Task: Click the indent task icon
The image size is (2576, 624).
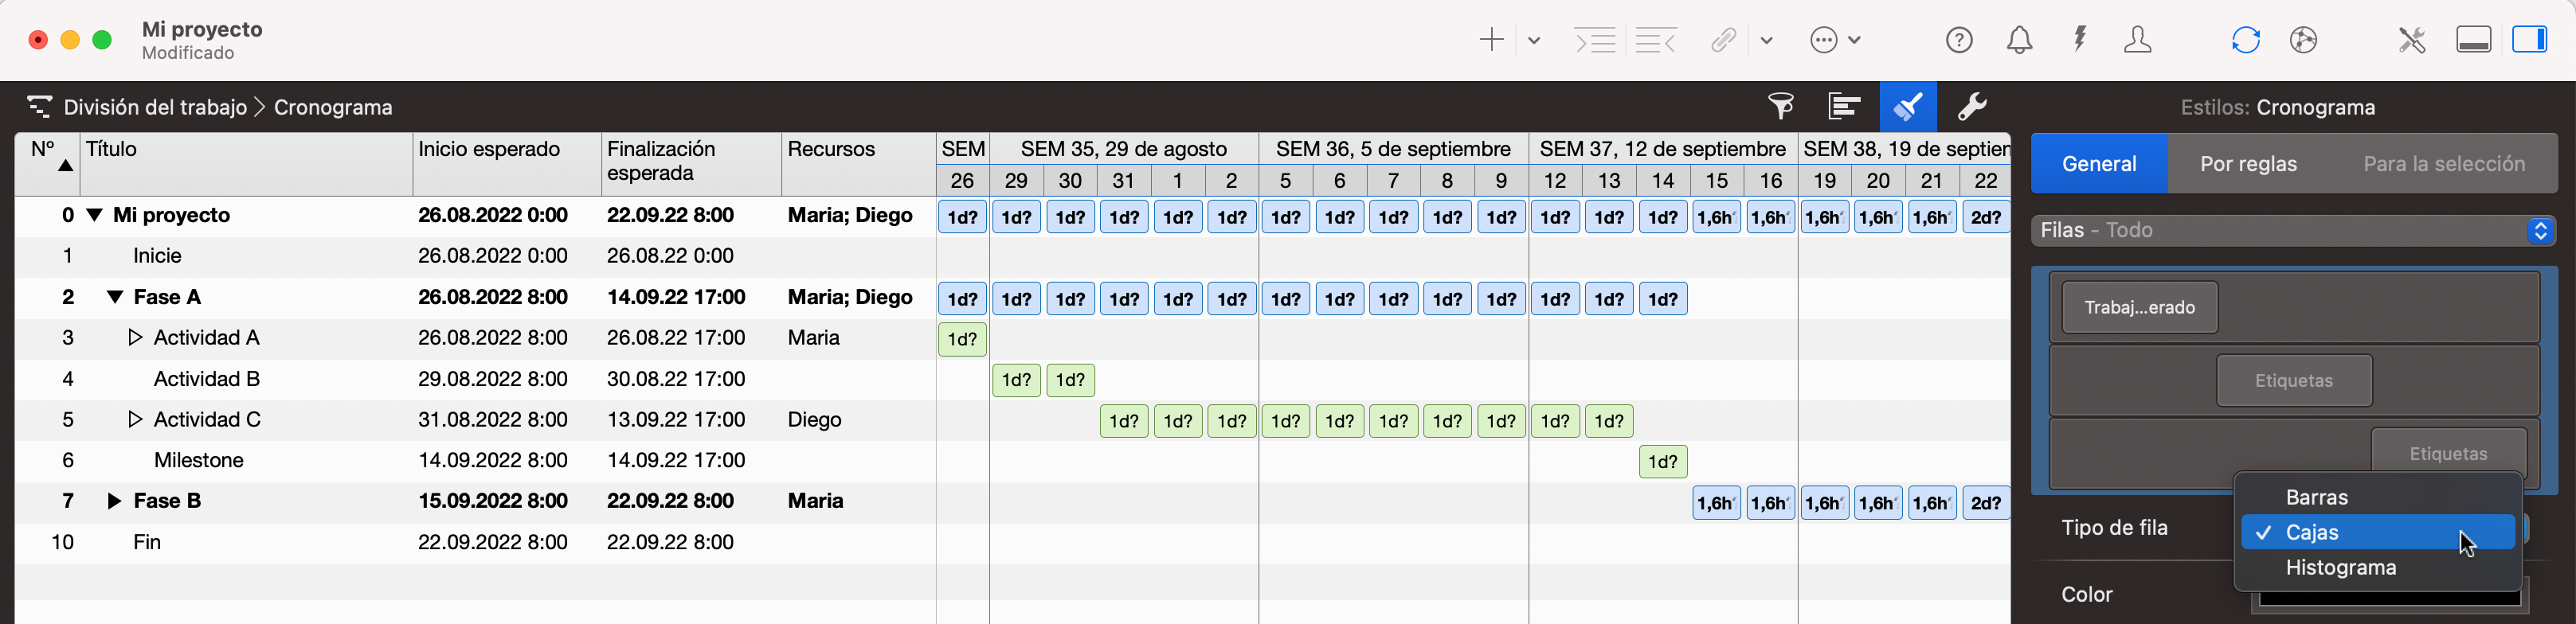Action: coord(1595,41)
